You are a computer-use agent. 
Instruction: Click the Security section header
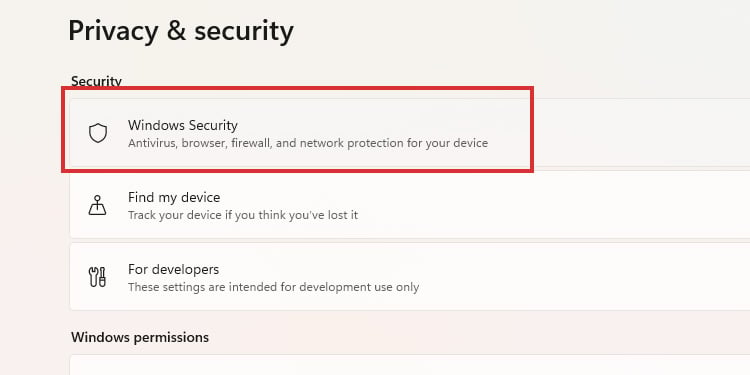tap(96, 81)
